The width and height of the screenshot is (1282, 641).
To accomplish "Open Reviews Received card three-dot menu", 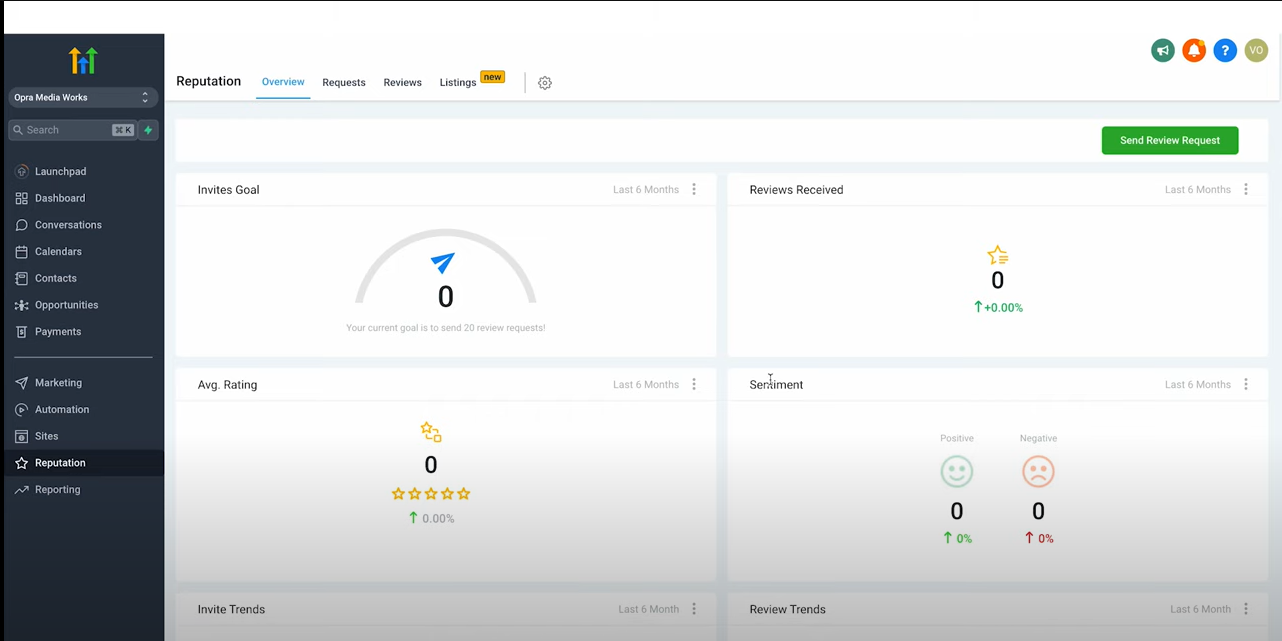I will tap(1246, 189).
